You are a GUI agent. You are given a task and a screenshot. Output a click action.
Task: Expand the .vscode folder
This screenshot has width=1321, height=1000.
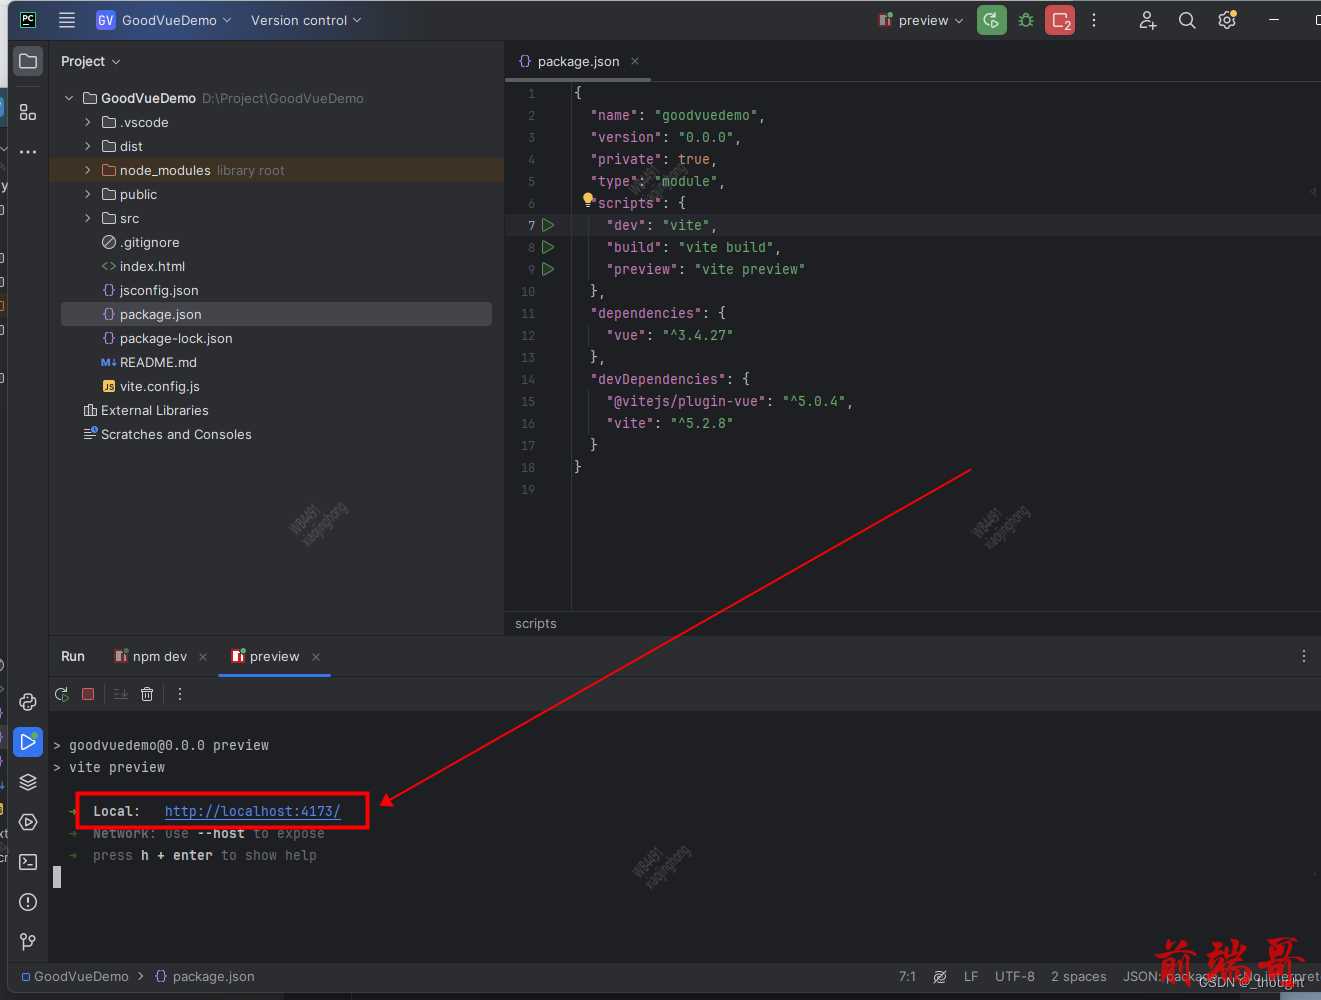tap(88, 122)
